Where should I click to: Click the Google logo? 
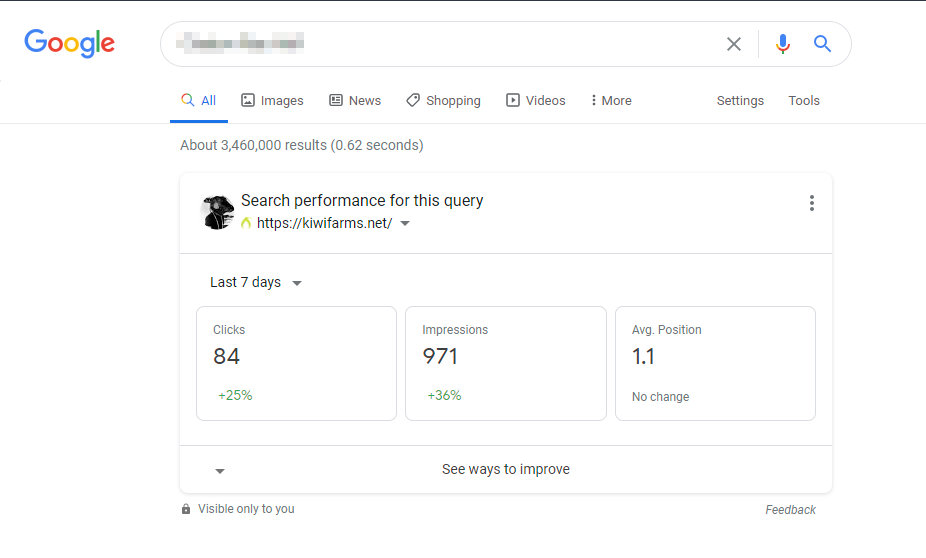click(x=70, y=43)
